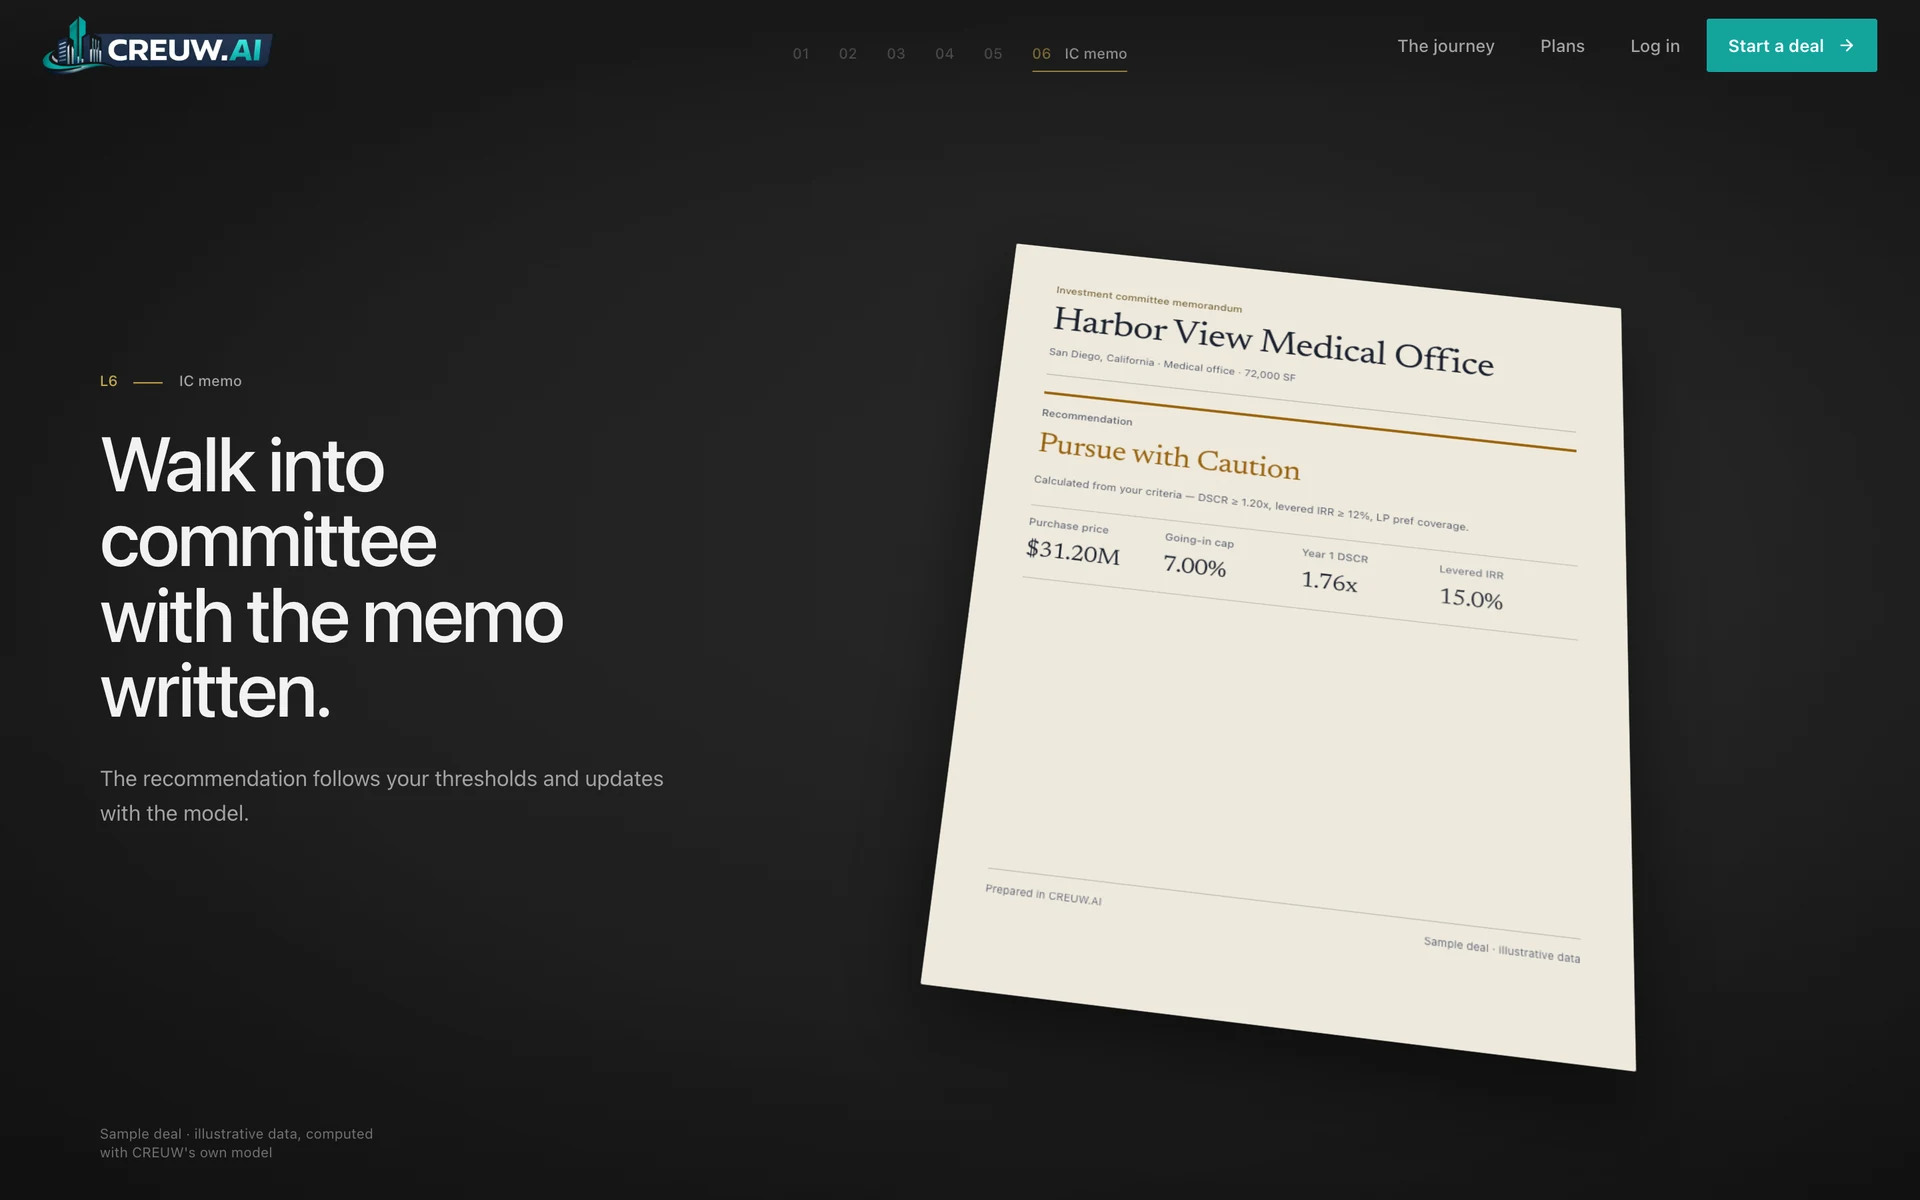Open The journey link

(x=1446, y=46)
